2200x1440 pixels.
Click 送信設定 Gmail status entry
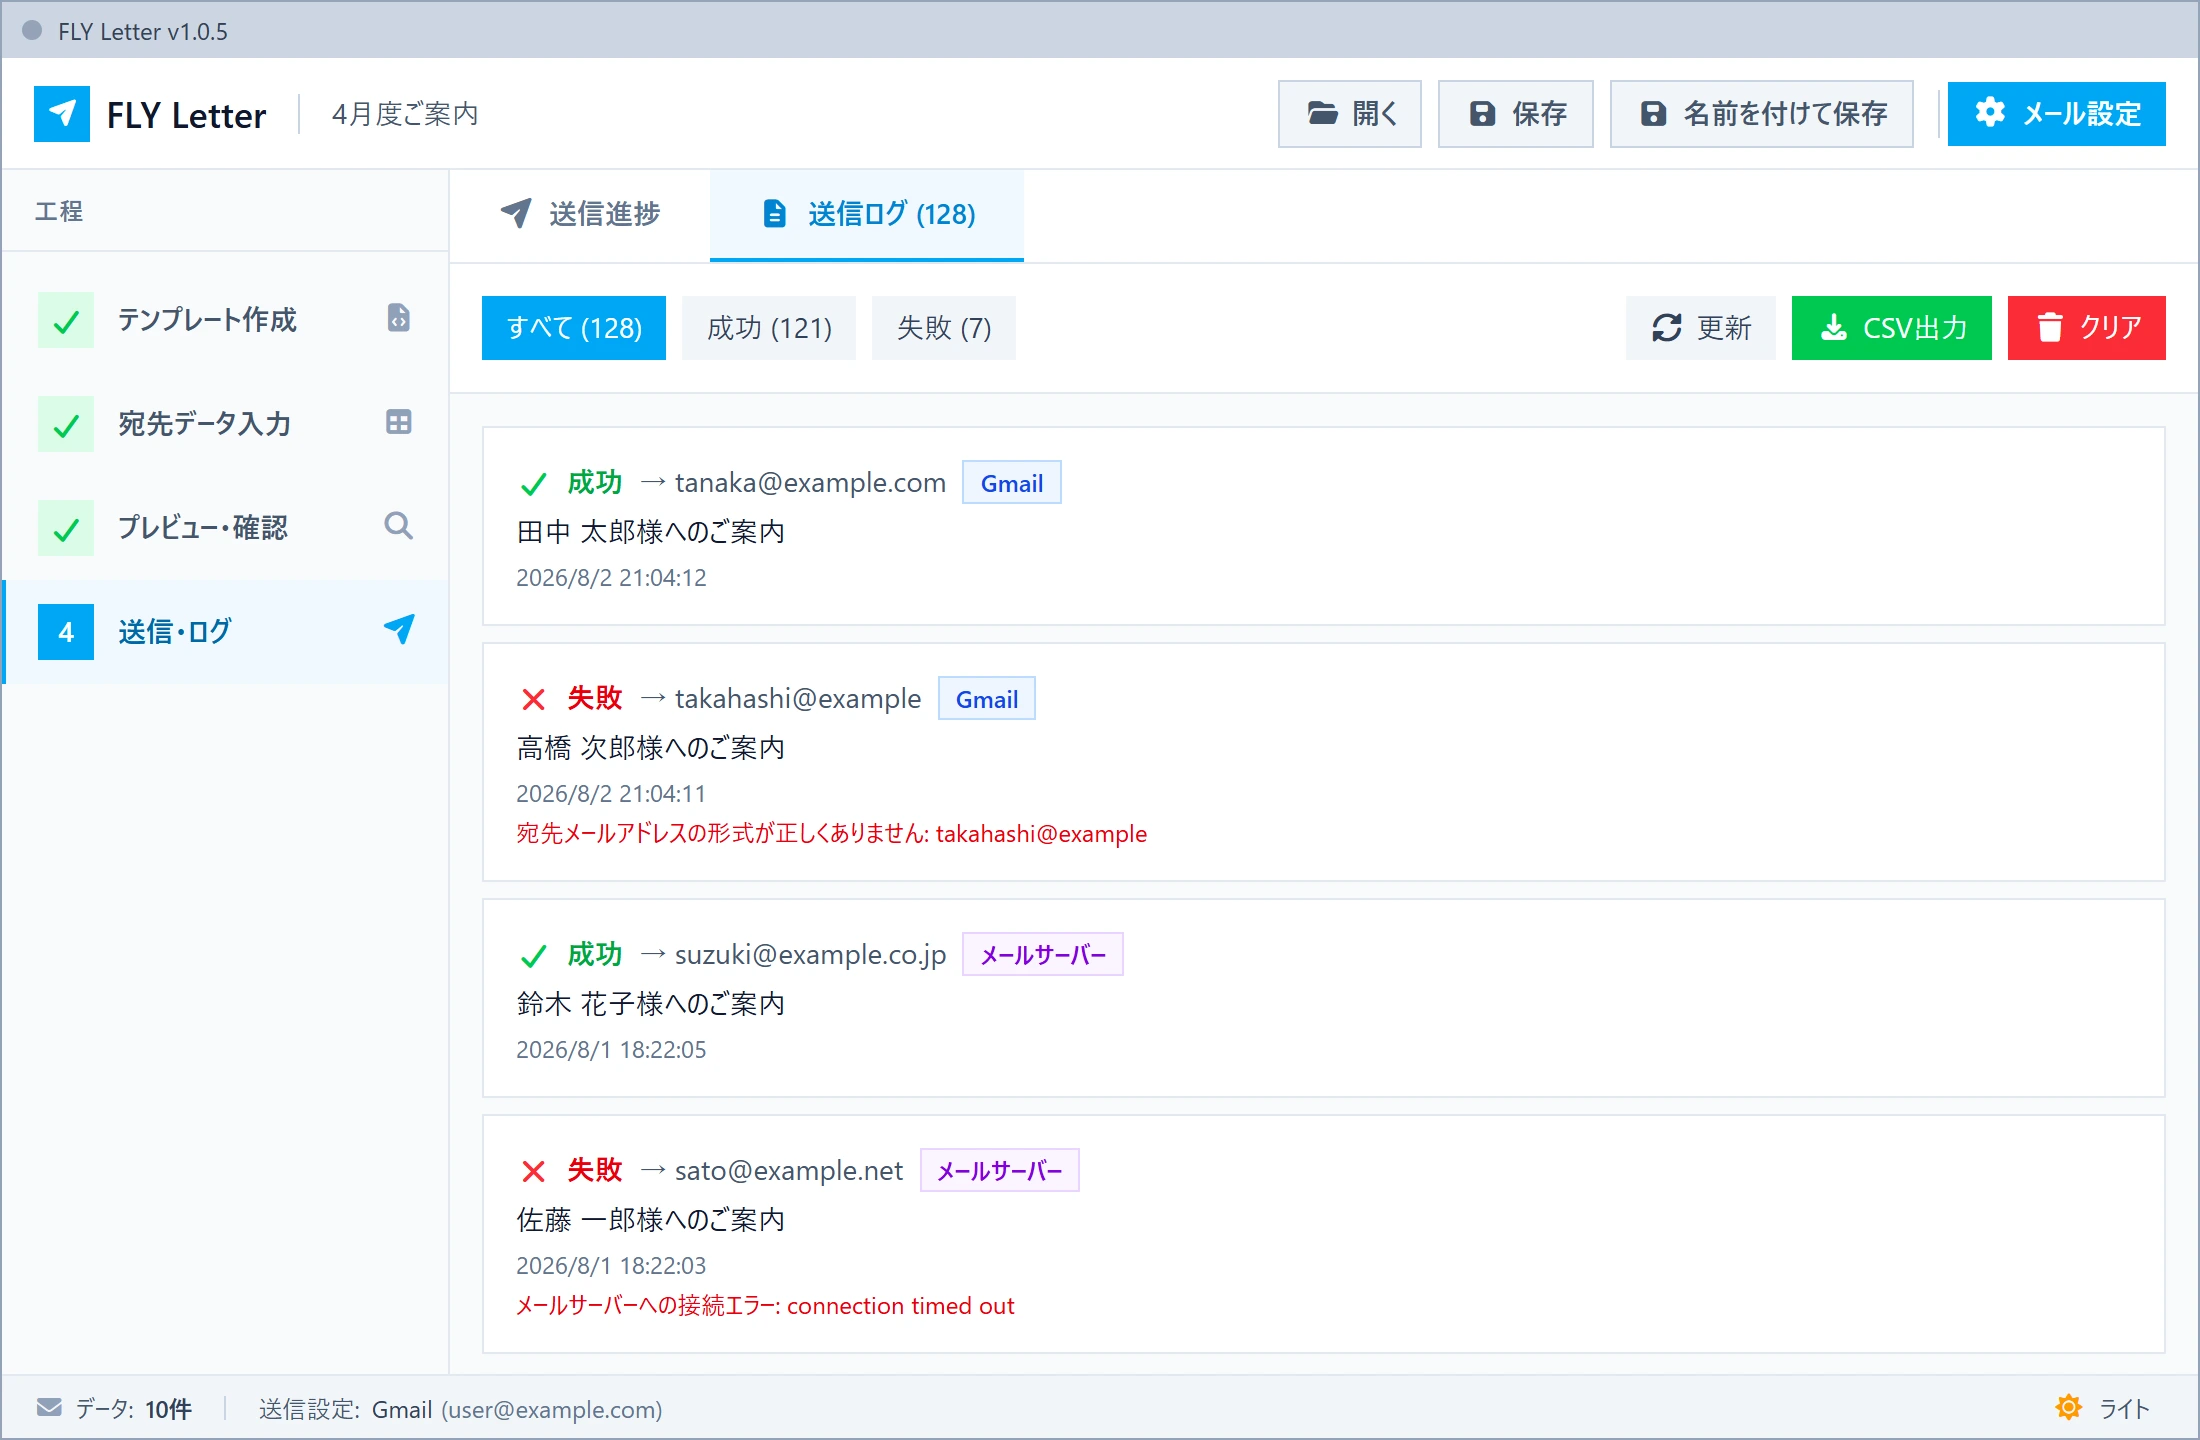coord(460,1409)
